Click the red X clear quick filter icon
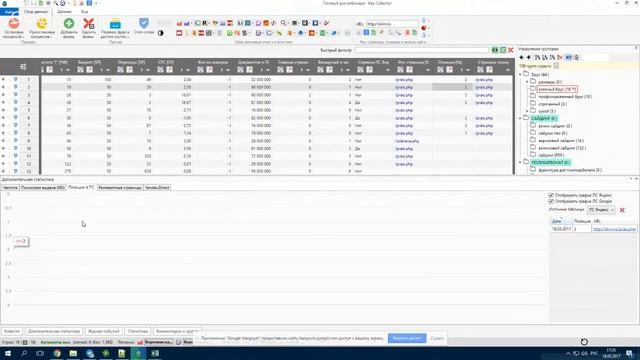 (511, 50)
